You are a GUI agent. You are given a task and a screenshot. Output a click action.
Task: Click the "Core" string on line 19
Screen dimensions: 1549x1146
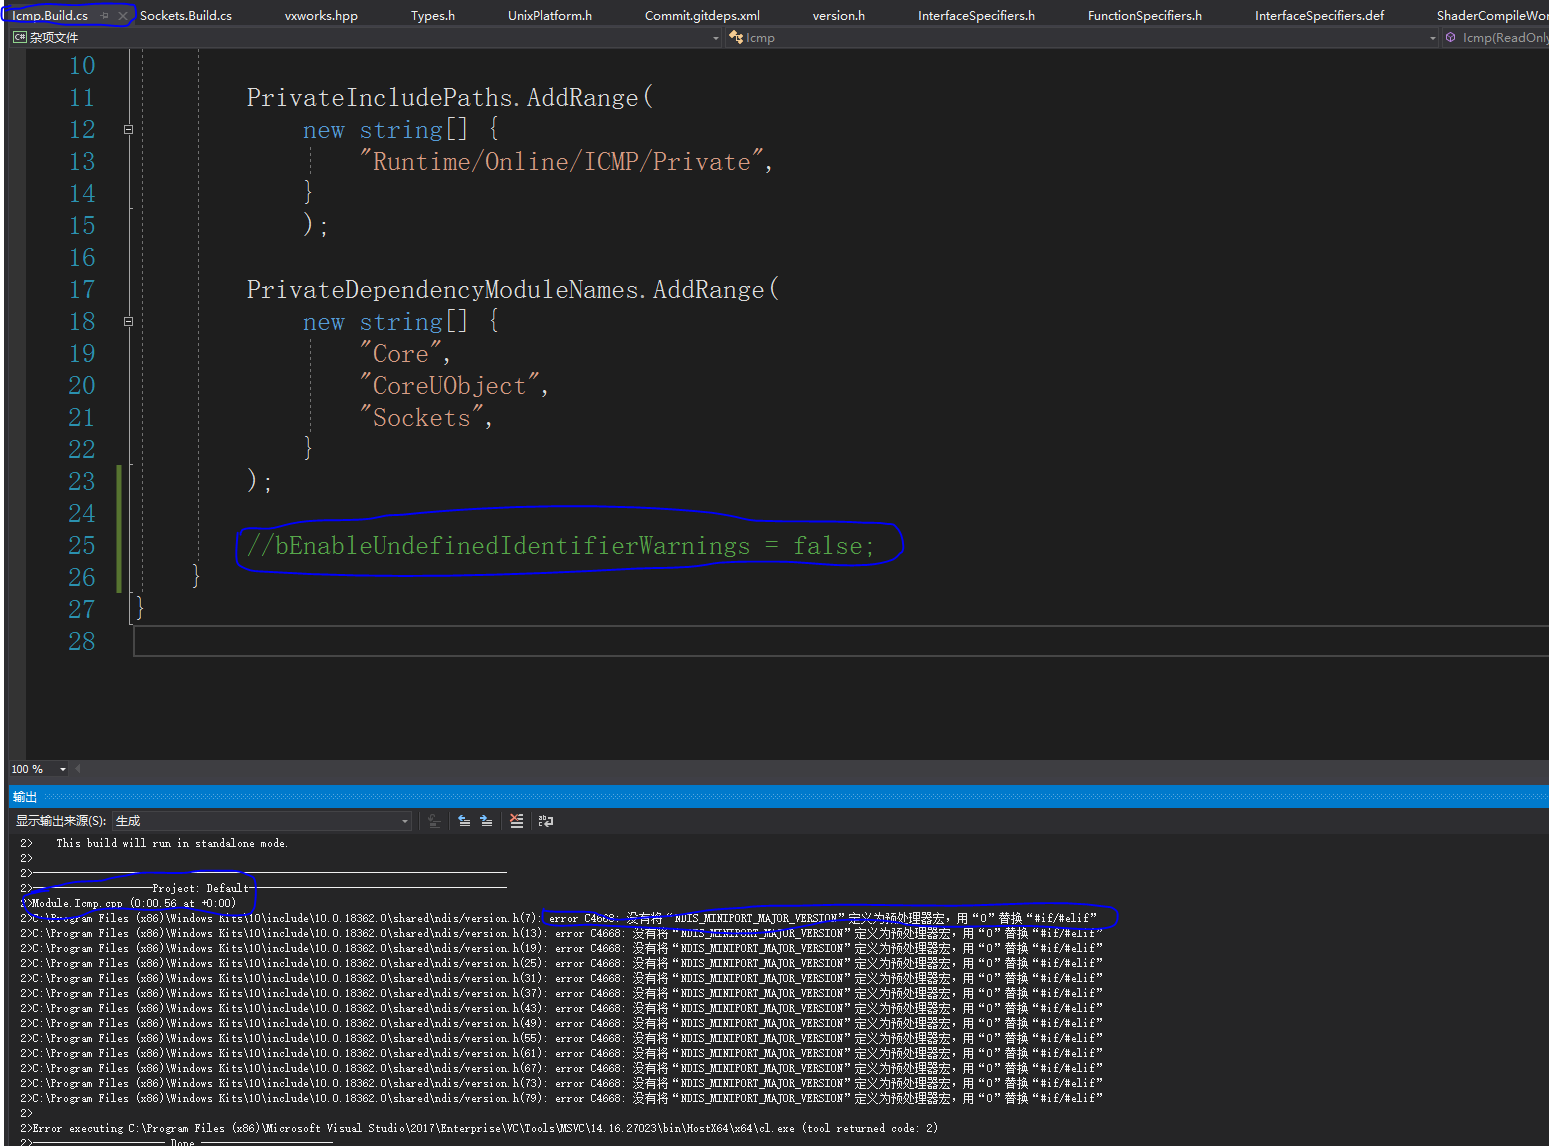pyautogui.click(x=401, y=353)
